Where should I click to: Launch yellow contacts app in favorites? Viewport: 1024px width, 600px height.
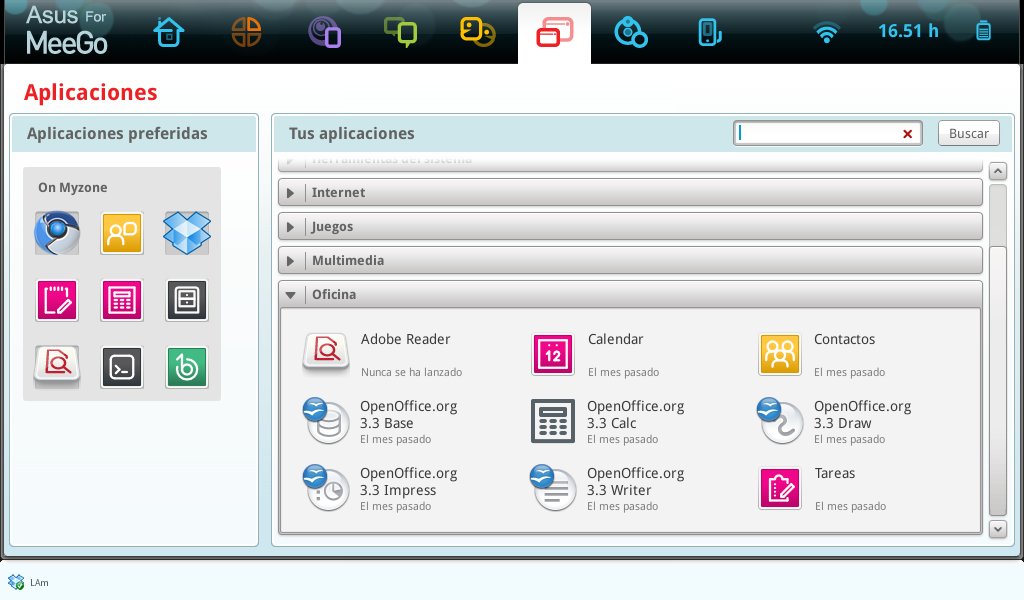(122, 233)
